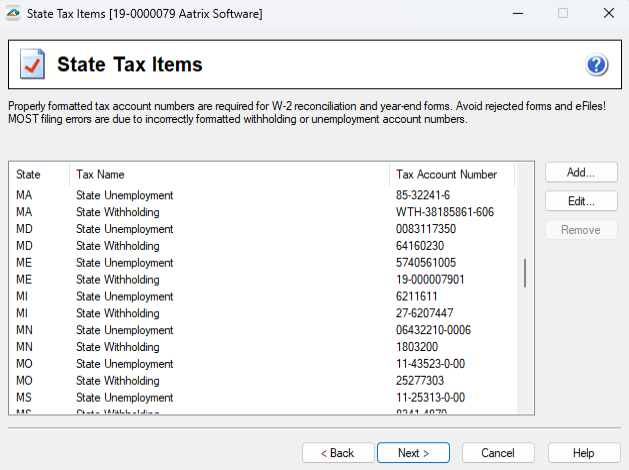Click the blue help question mark icon
The image size is (629, 470).
tap(597, 66)
